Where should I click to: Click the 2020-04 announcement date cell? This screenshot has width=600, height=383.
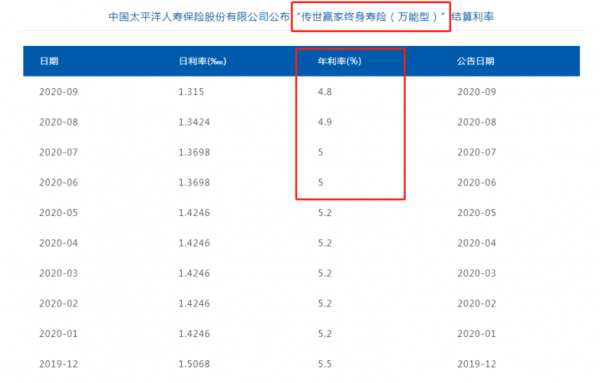pos(477,243)
